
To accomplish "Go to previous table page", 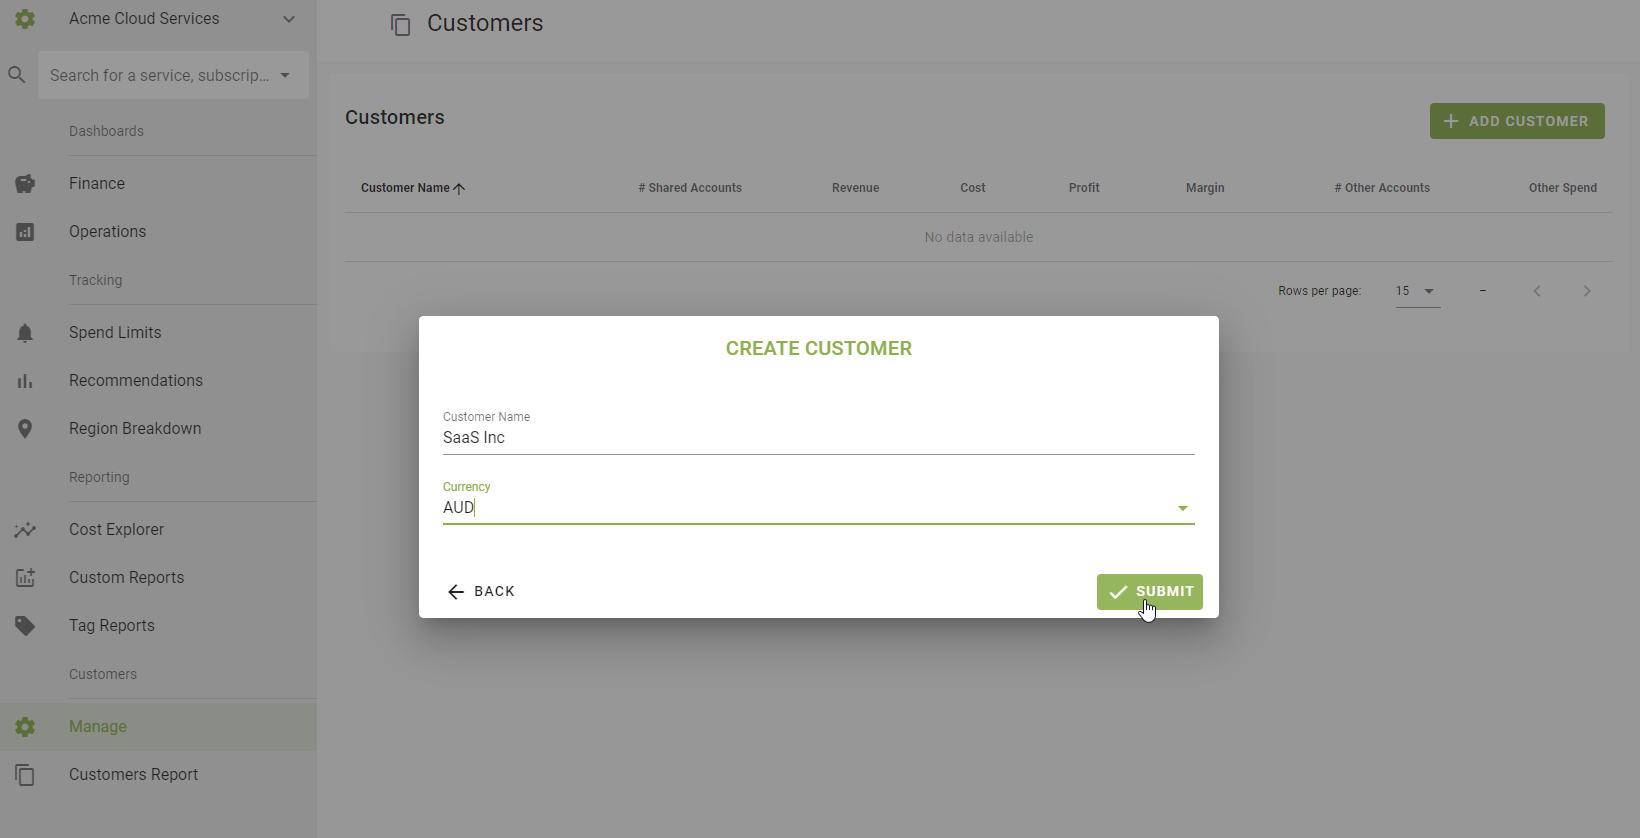I will (x=1537, y=291).
